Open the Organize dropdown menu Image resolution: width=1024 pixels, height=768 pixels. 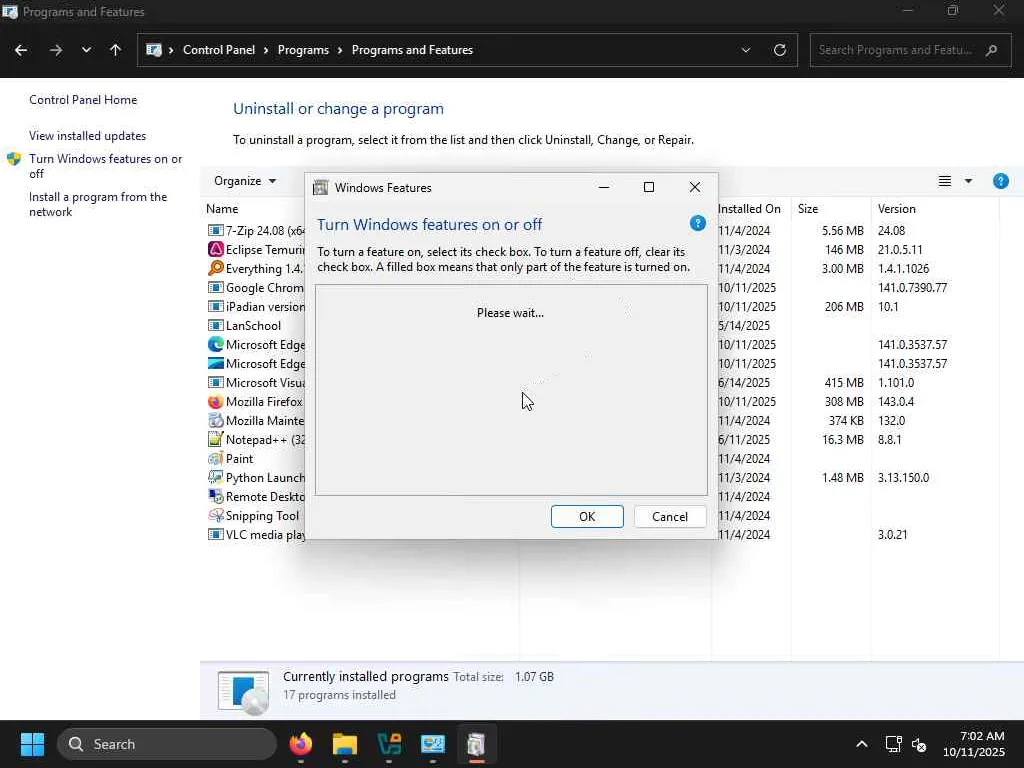pyautogui.click(x=245, y=181)
